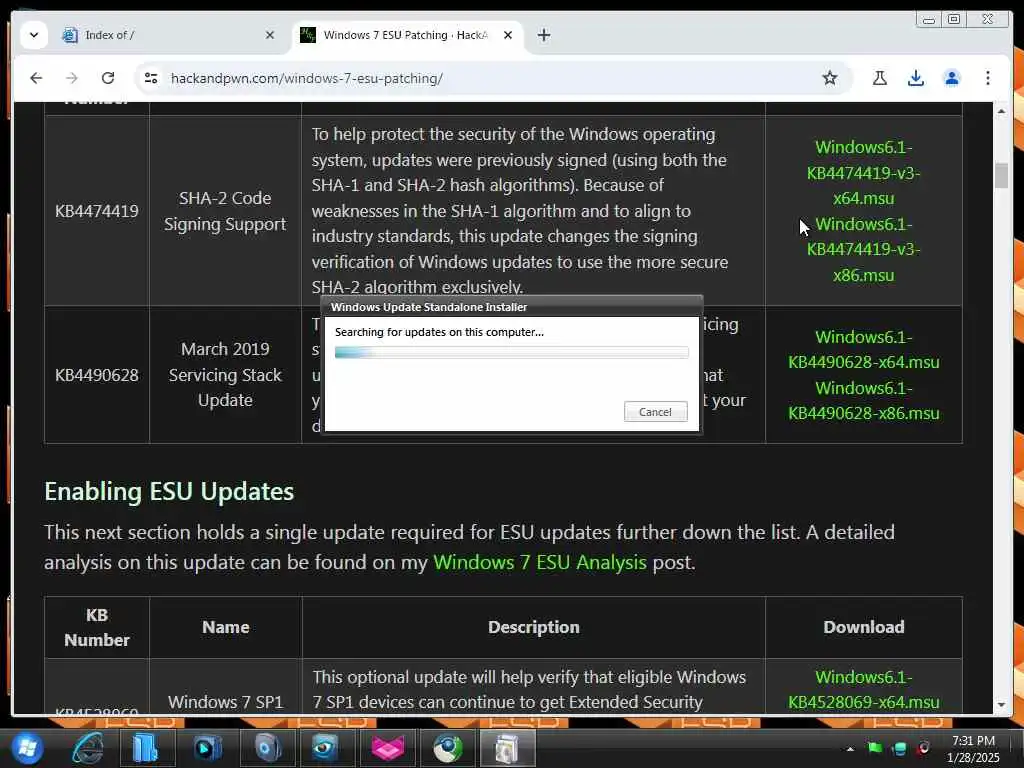1024x768 pixels.
Task: Open the muted volume tray icon
Action: pos(923,748)
